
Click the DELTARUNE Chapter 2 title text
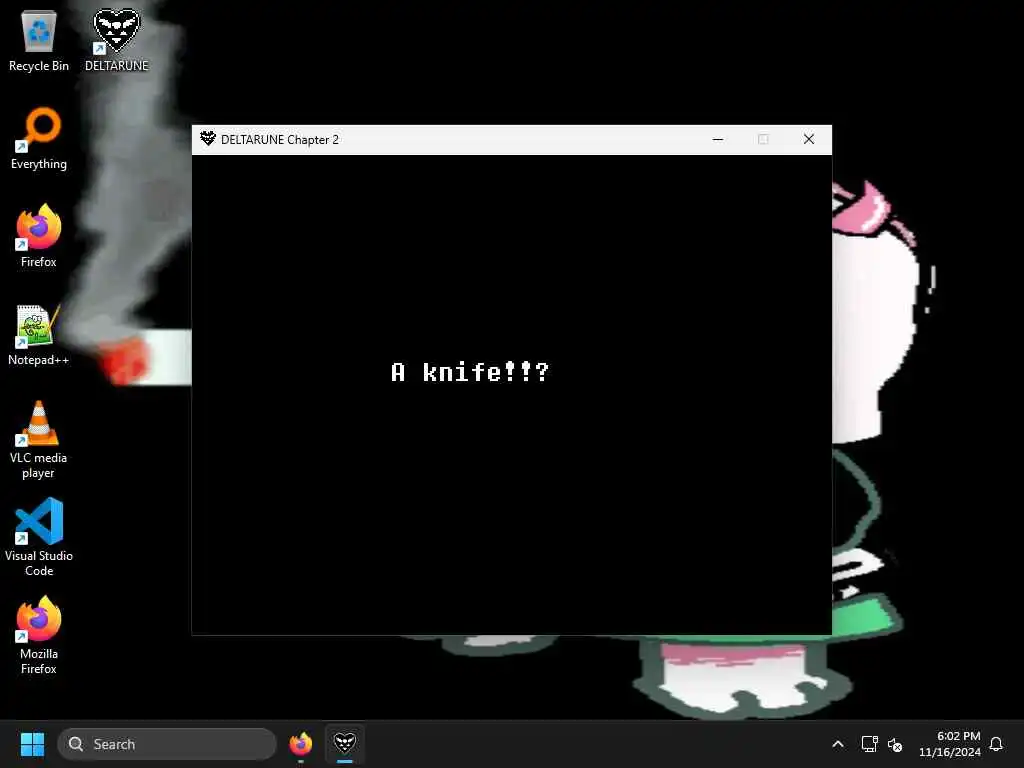click(x=280, y=140)
